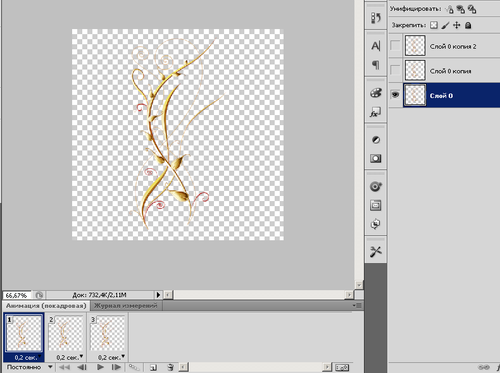Select animation frame 2
This screenshot has width=500, height=373.
(x=66, y=333)
